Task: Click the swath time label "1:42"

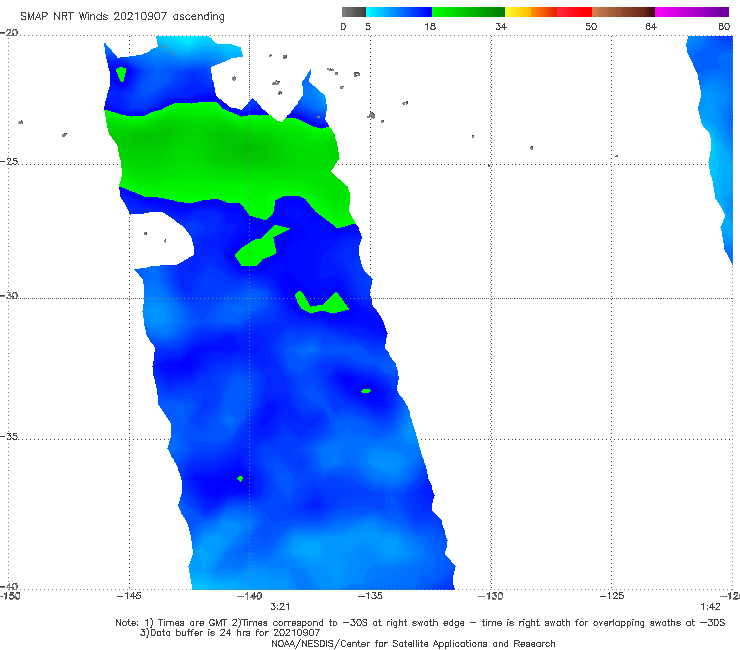Action: coord(710,607)
